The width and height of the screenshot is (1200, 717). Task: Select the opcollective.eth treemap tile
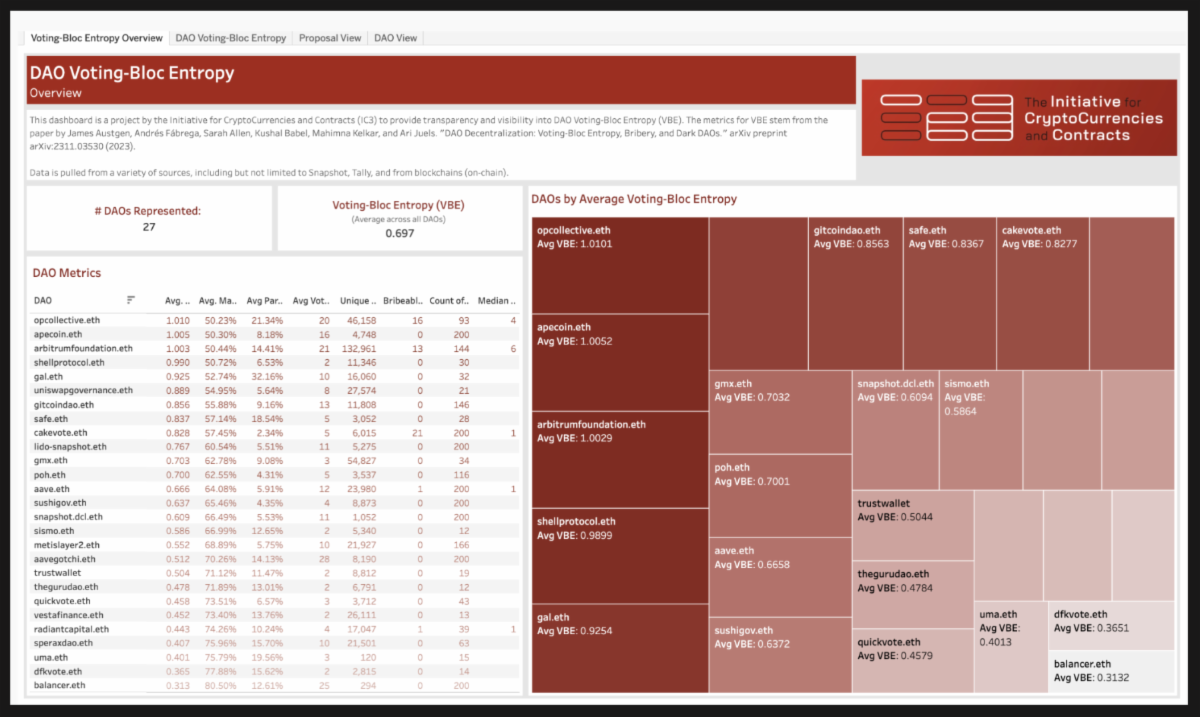620,265
